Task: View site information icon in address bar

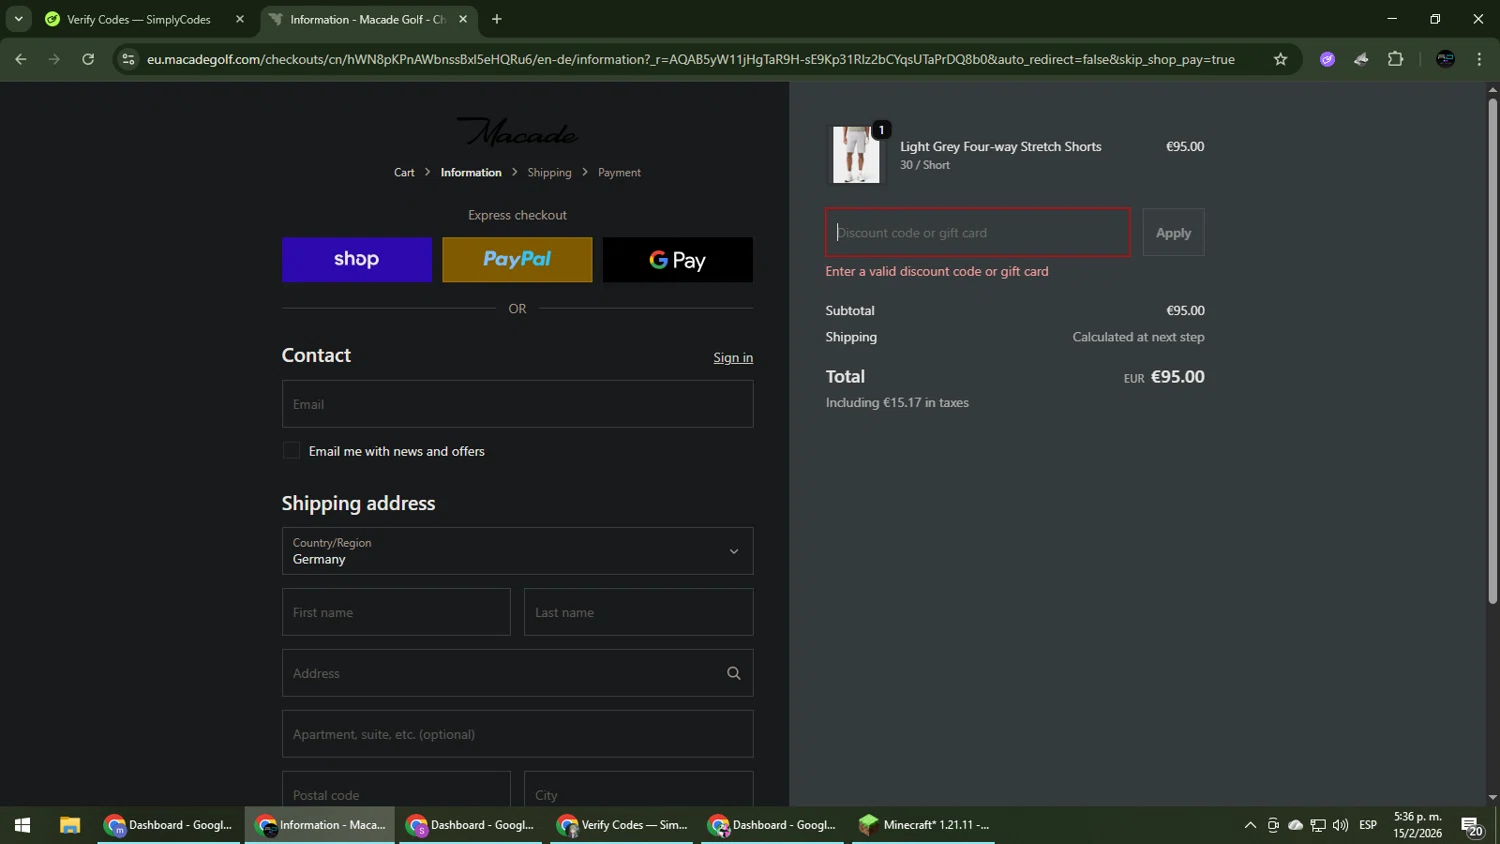Action: (128, 59)
